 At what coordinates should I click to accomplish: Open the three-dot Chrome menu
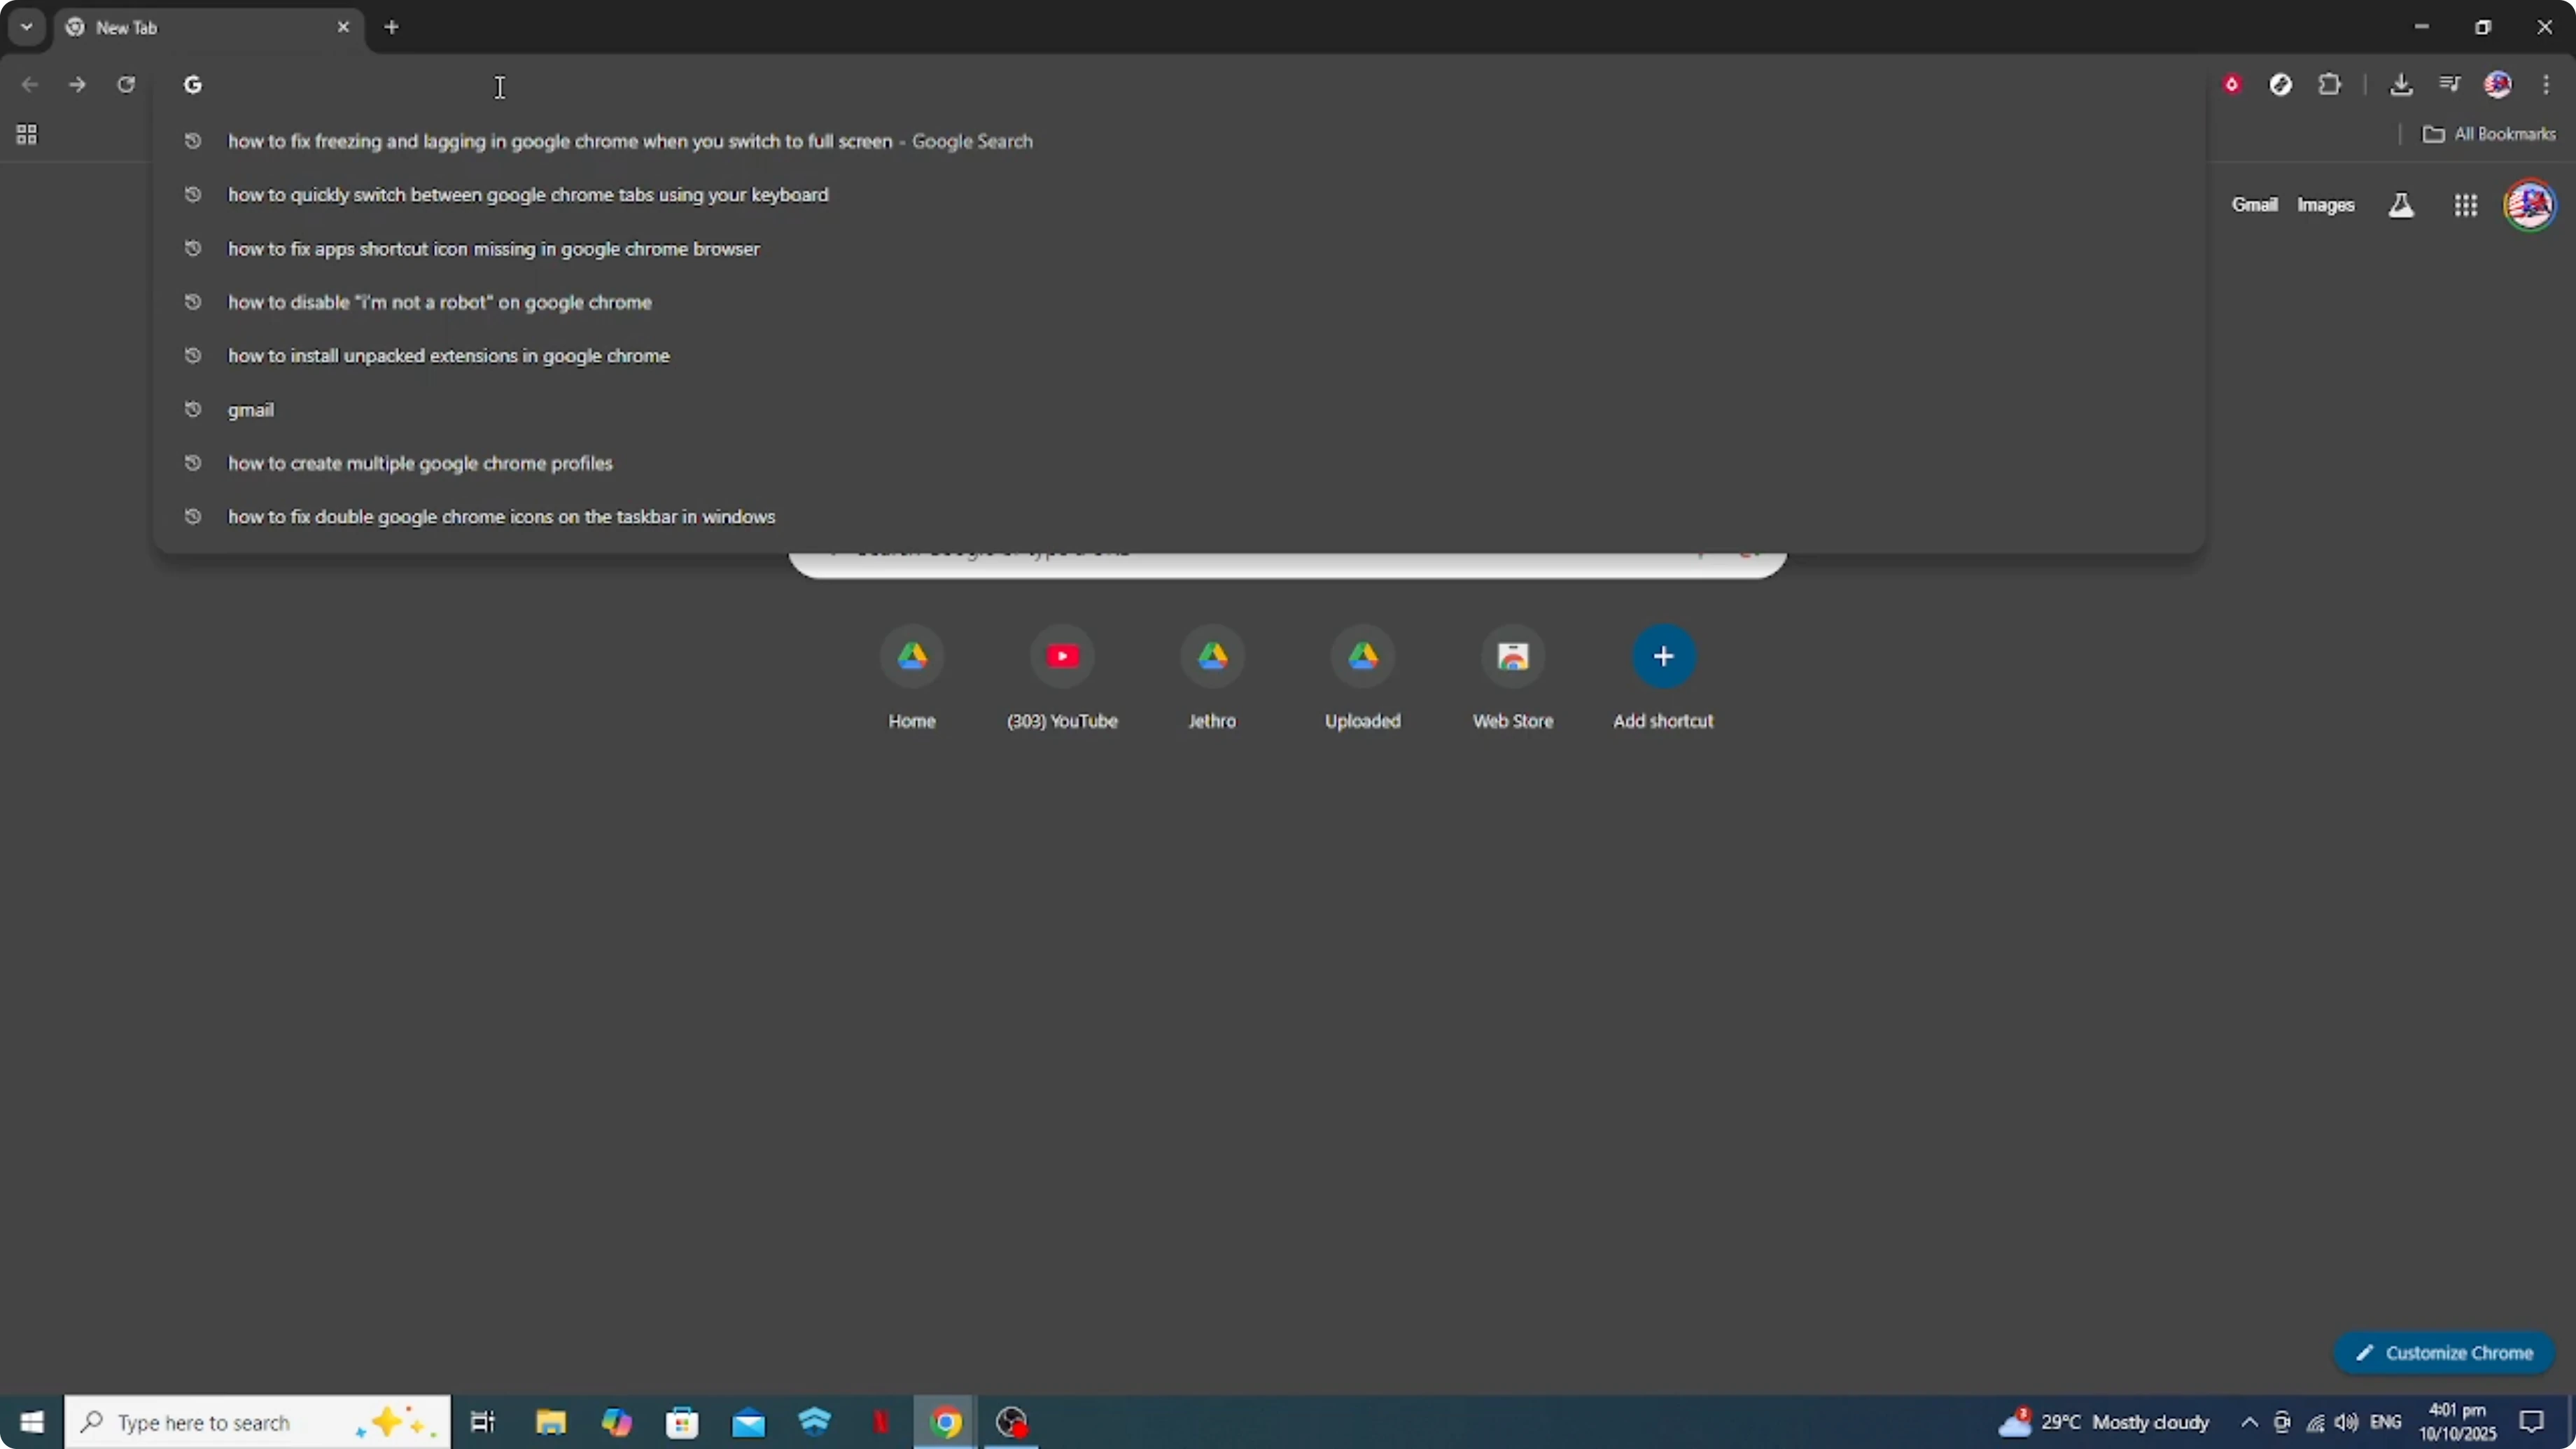click(x=2547, y=84)
